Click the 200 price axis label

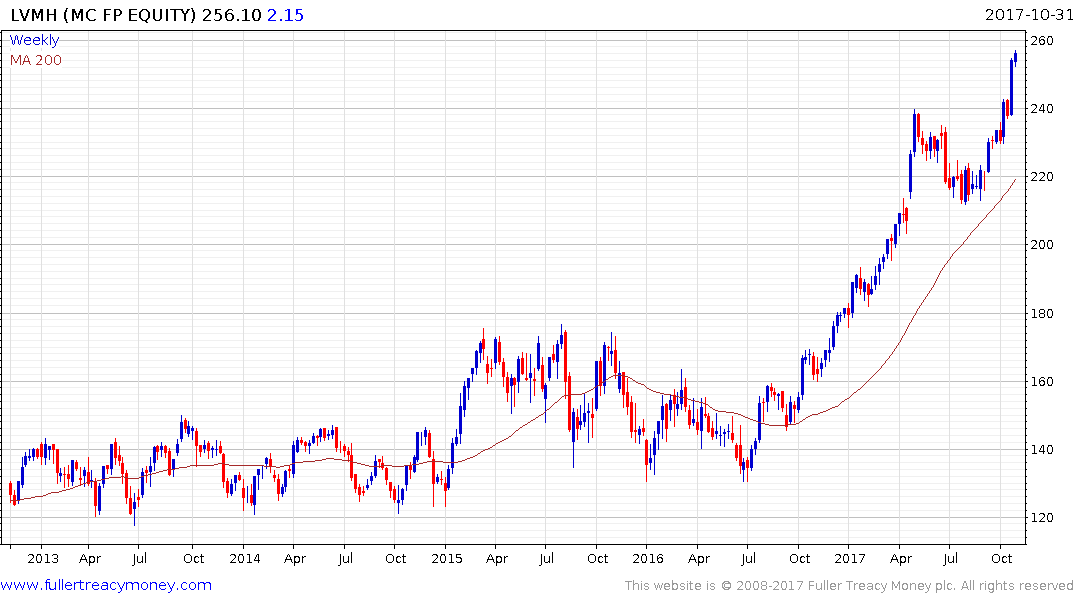[1042, 245]
